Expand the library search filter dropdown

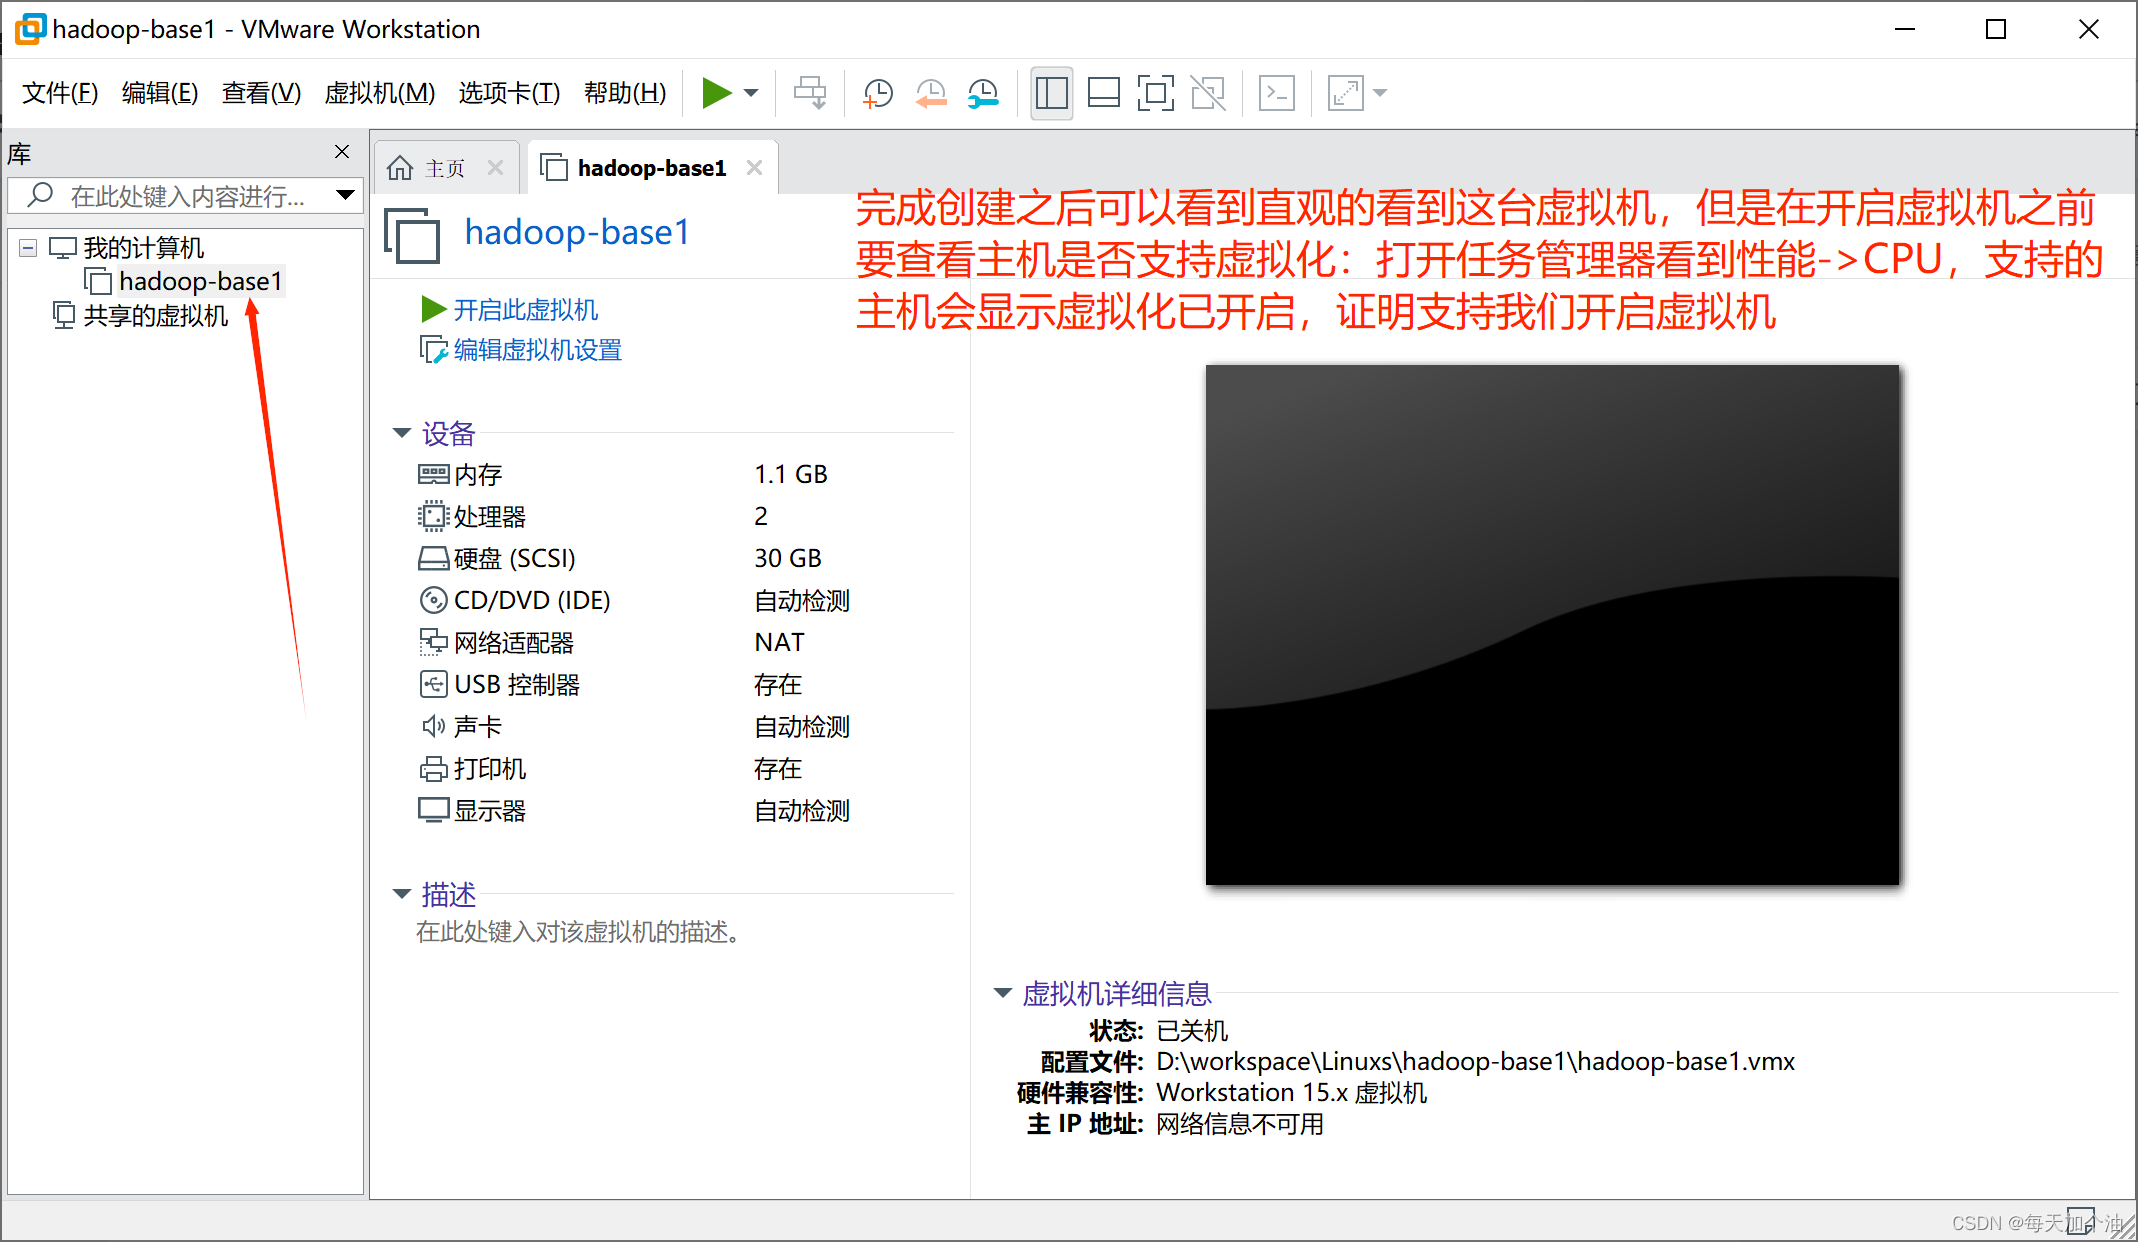tap(345, 196)
